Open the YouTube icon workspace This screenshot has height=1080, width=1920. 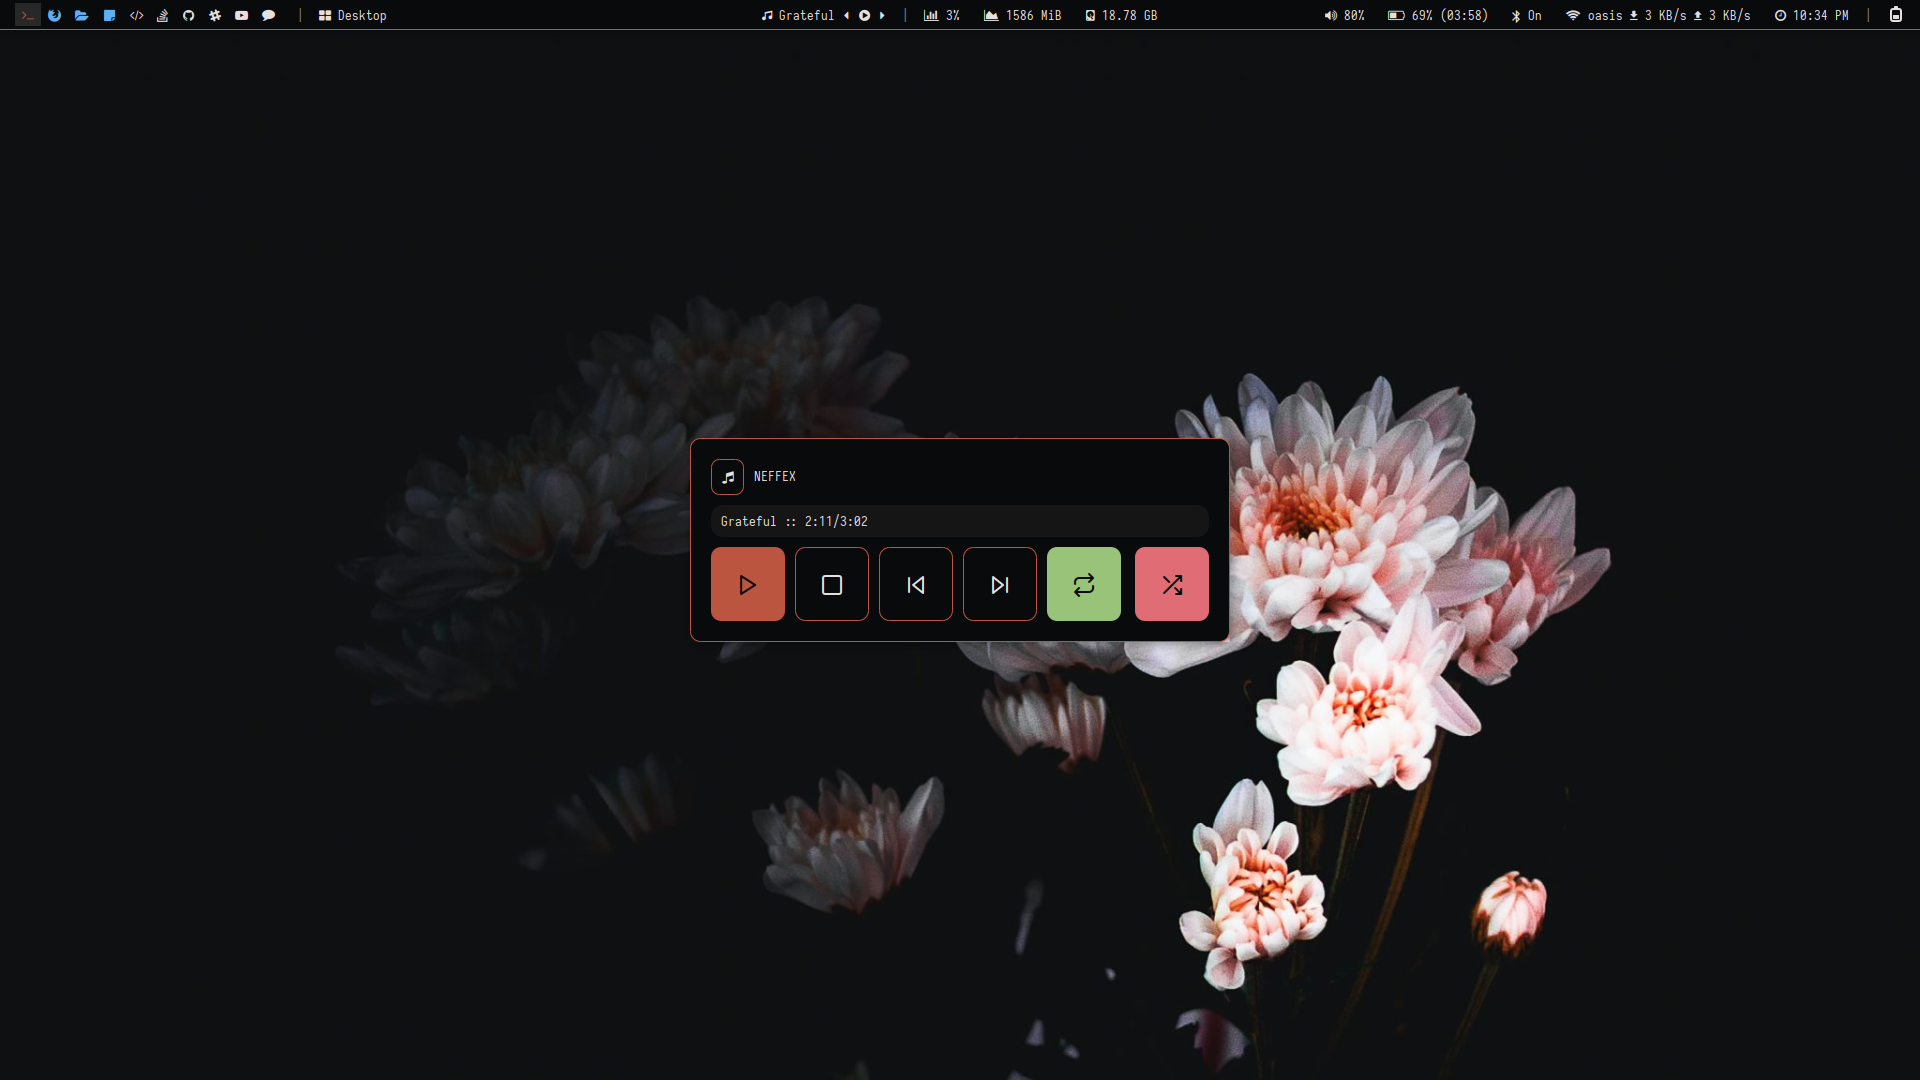(x=241, y=15)
